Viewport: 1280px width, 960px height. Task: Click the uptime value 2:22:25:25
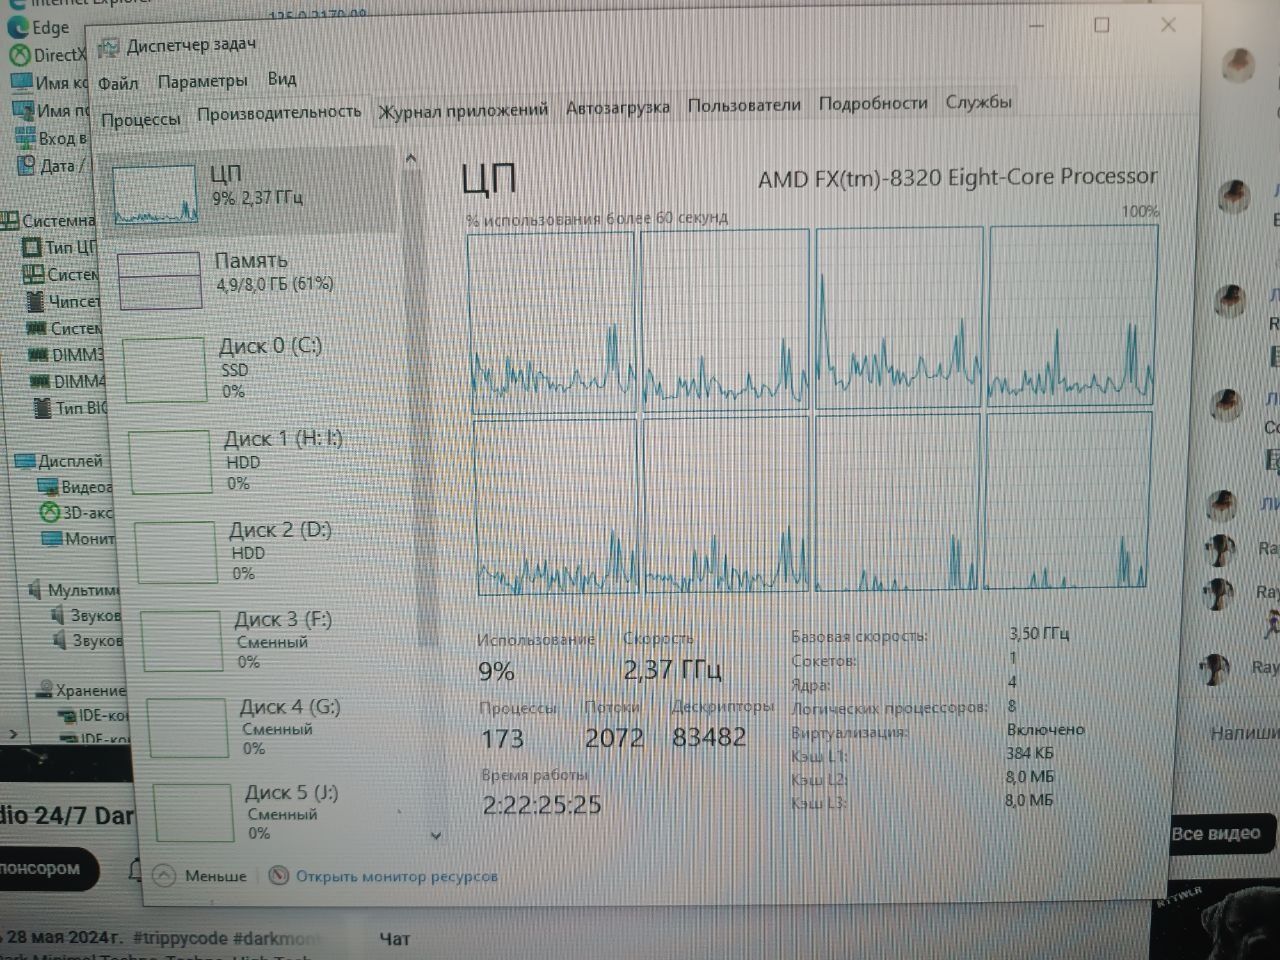point(541,804)
